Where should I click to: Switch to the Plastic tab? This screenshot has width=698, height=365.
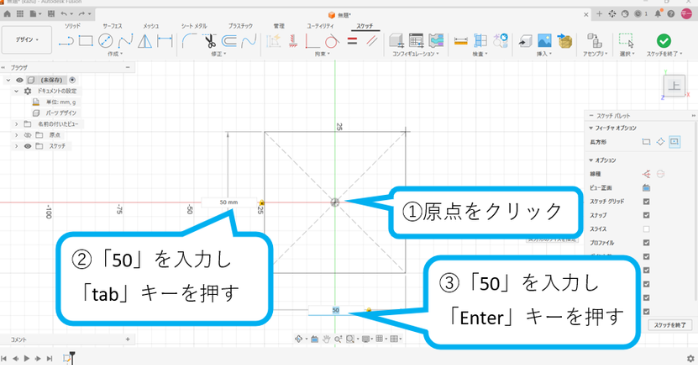click(x=240, y=26)
